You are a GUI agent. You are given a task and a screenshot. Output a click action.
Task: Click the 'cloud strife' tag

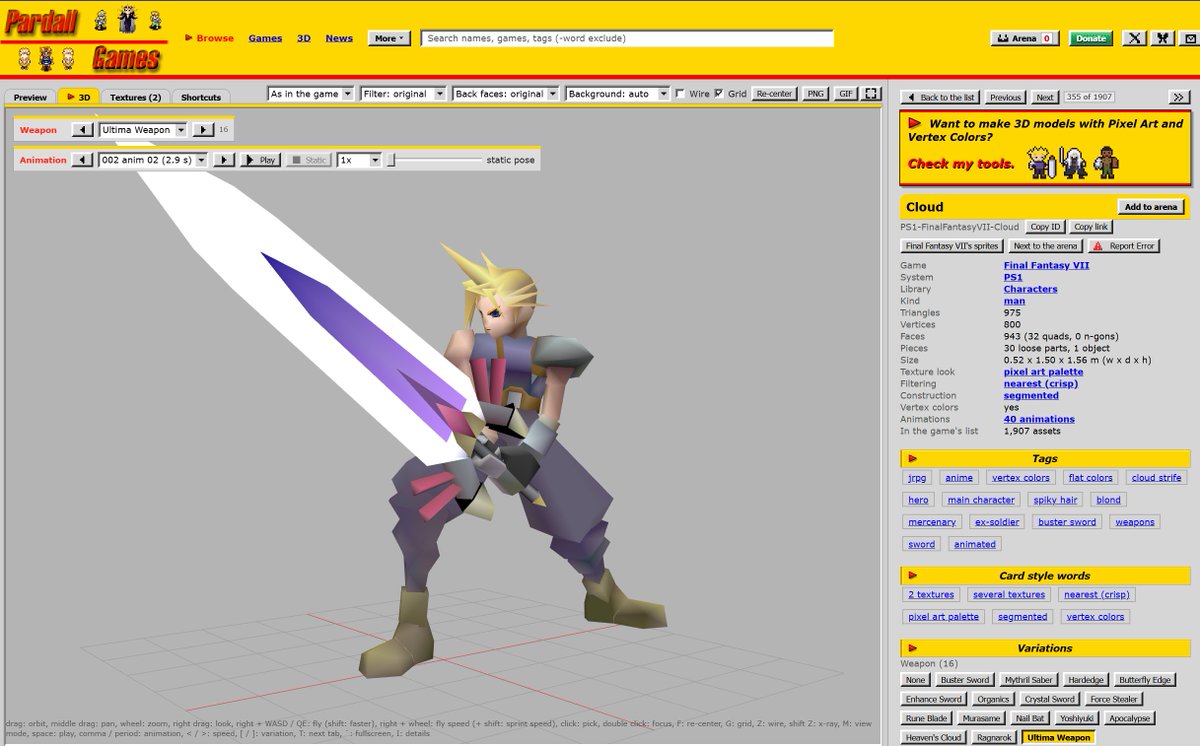pyautogui.click(x=1156, y=478)
